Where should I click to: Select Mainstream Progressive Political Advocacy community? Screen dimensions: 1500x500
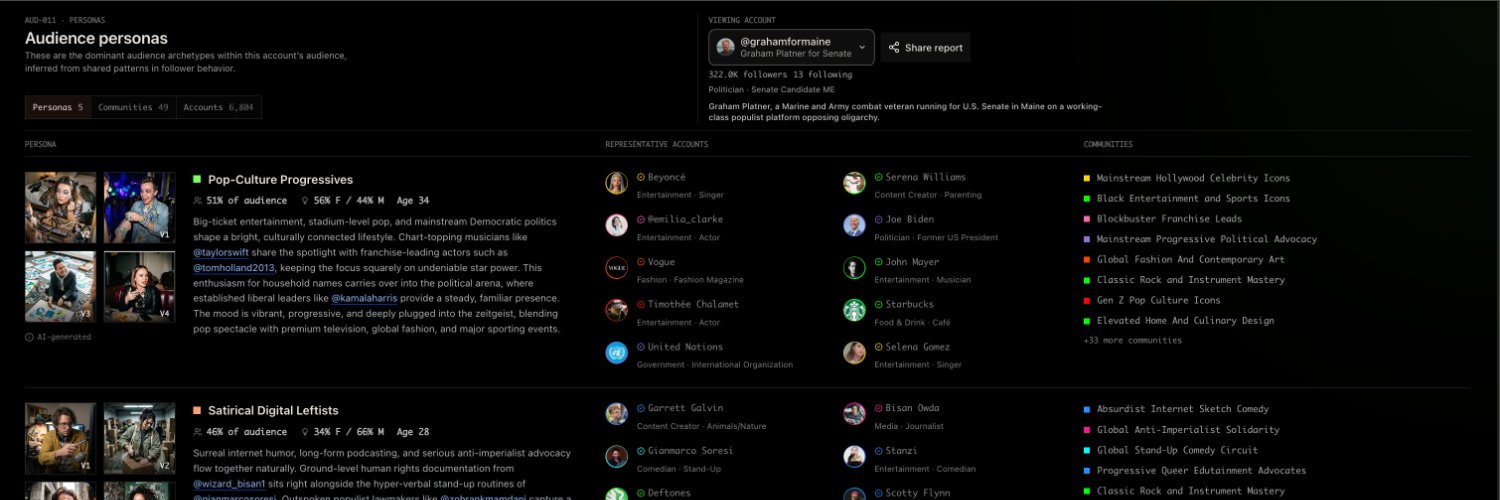pos(1207,239)
